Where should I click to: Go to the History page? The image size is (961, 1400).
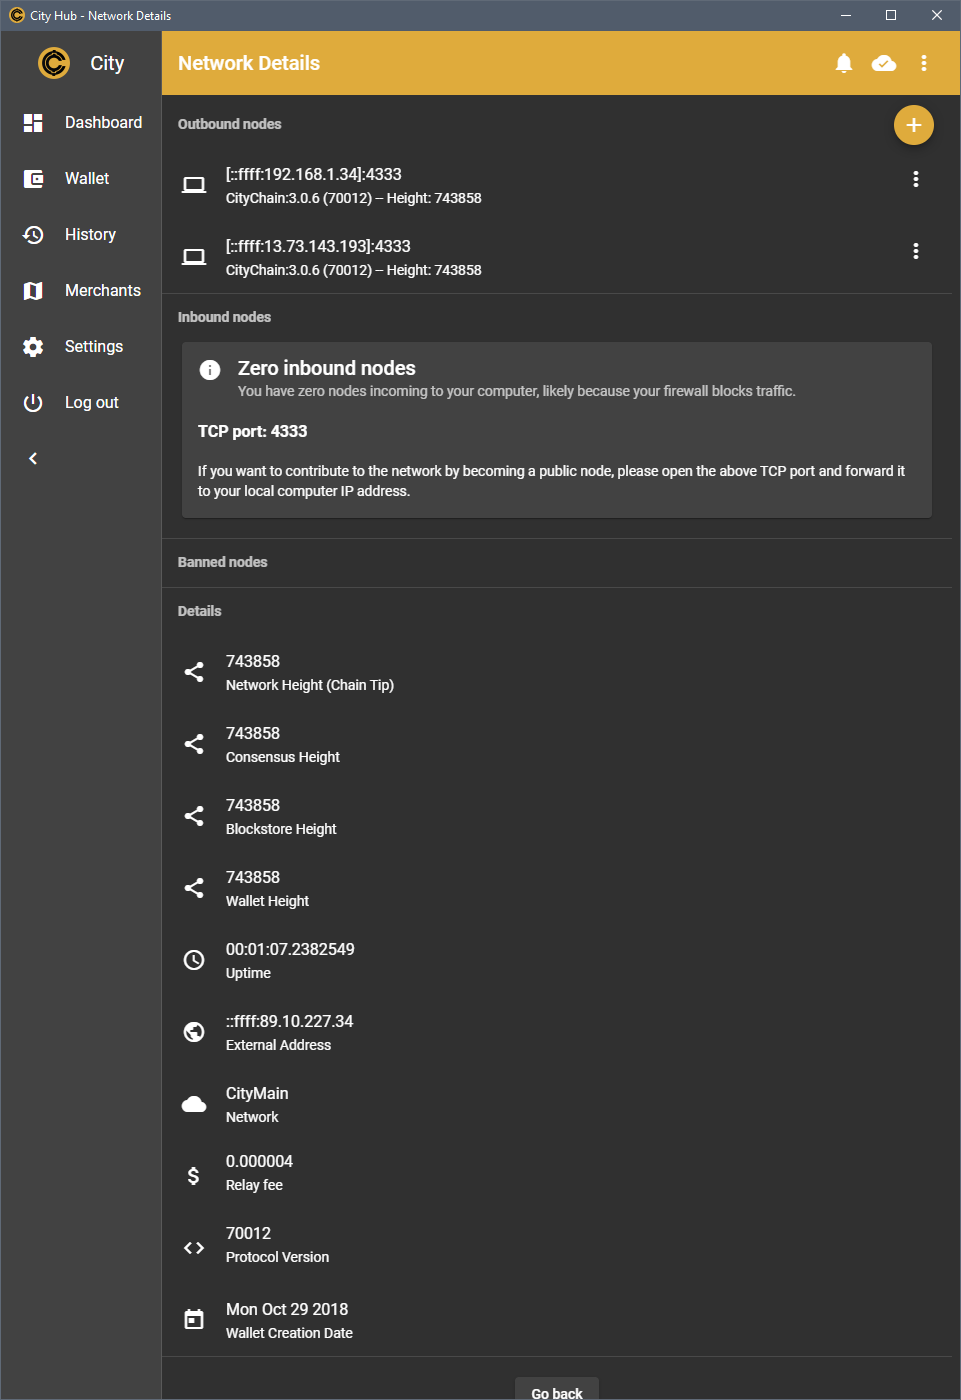81,234
